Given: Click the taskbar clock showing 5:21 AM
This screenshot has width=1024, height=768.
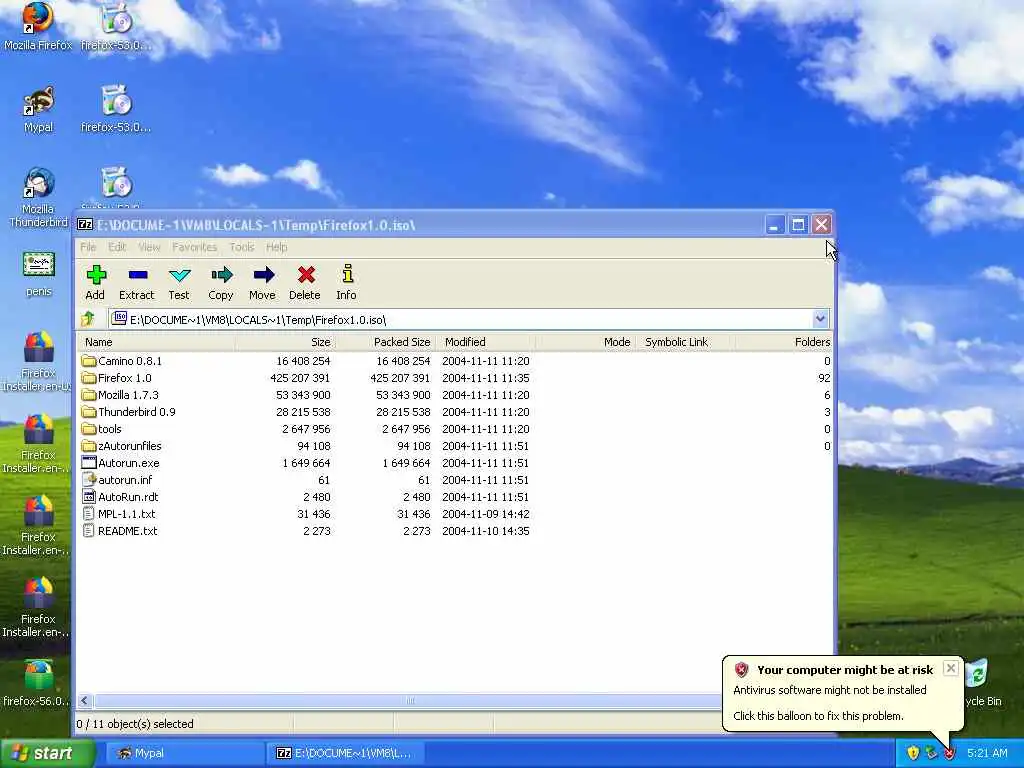Looking at the screenshot, I should click(x=987, y=753).
